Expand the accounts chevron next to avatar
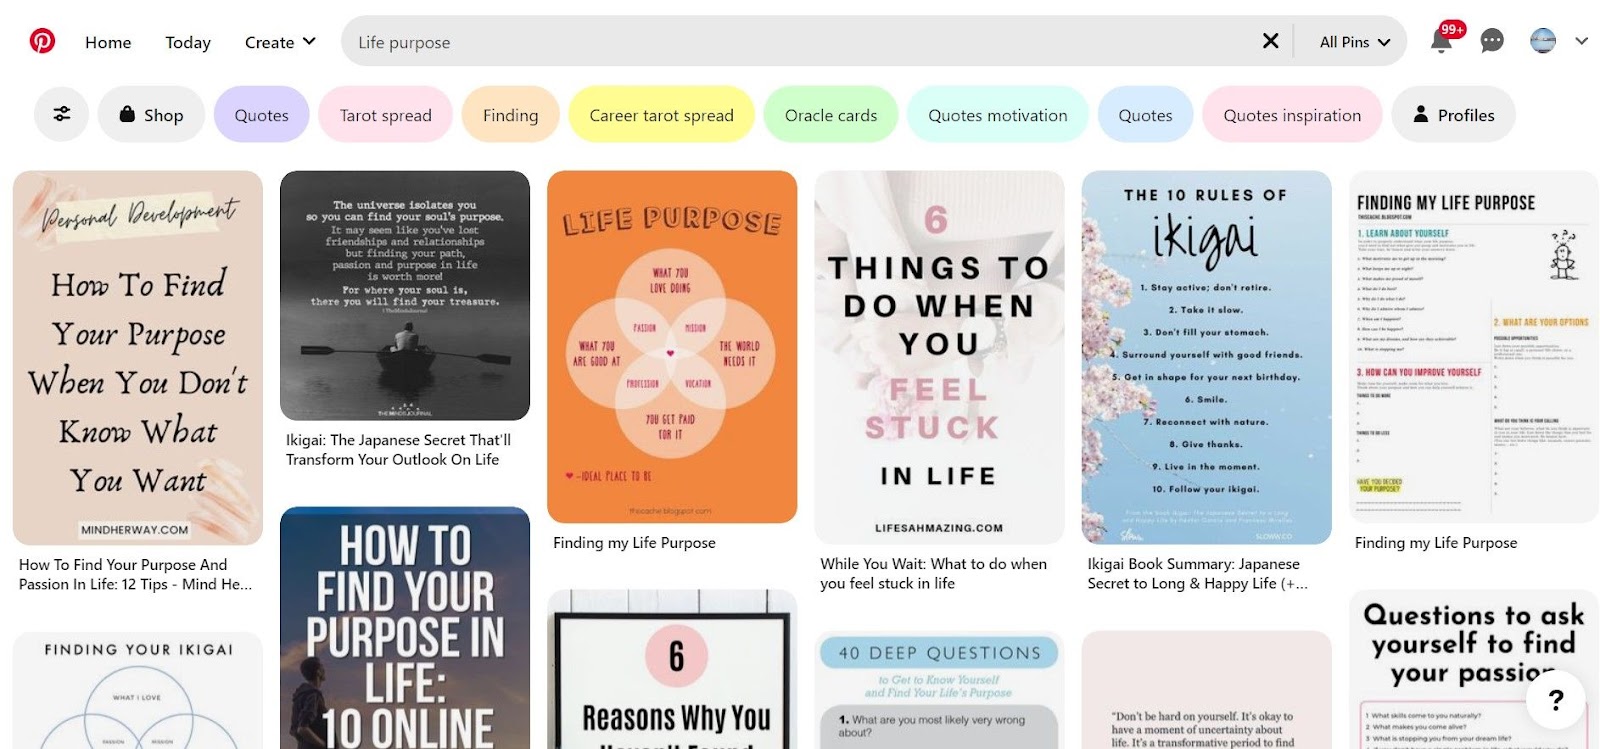Viewport: 1600px width, 749px height. click(1581, 41)
